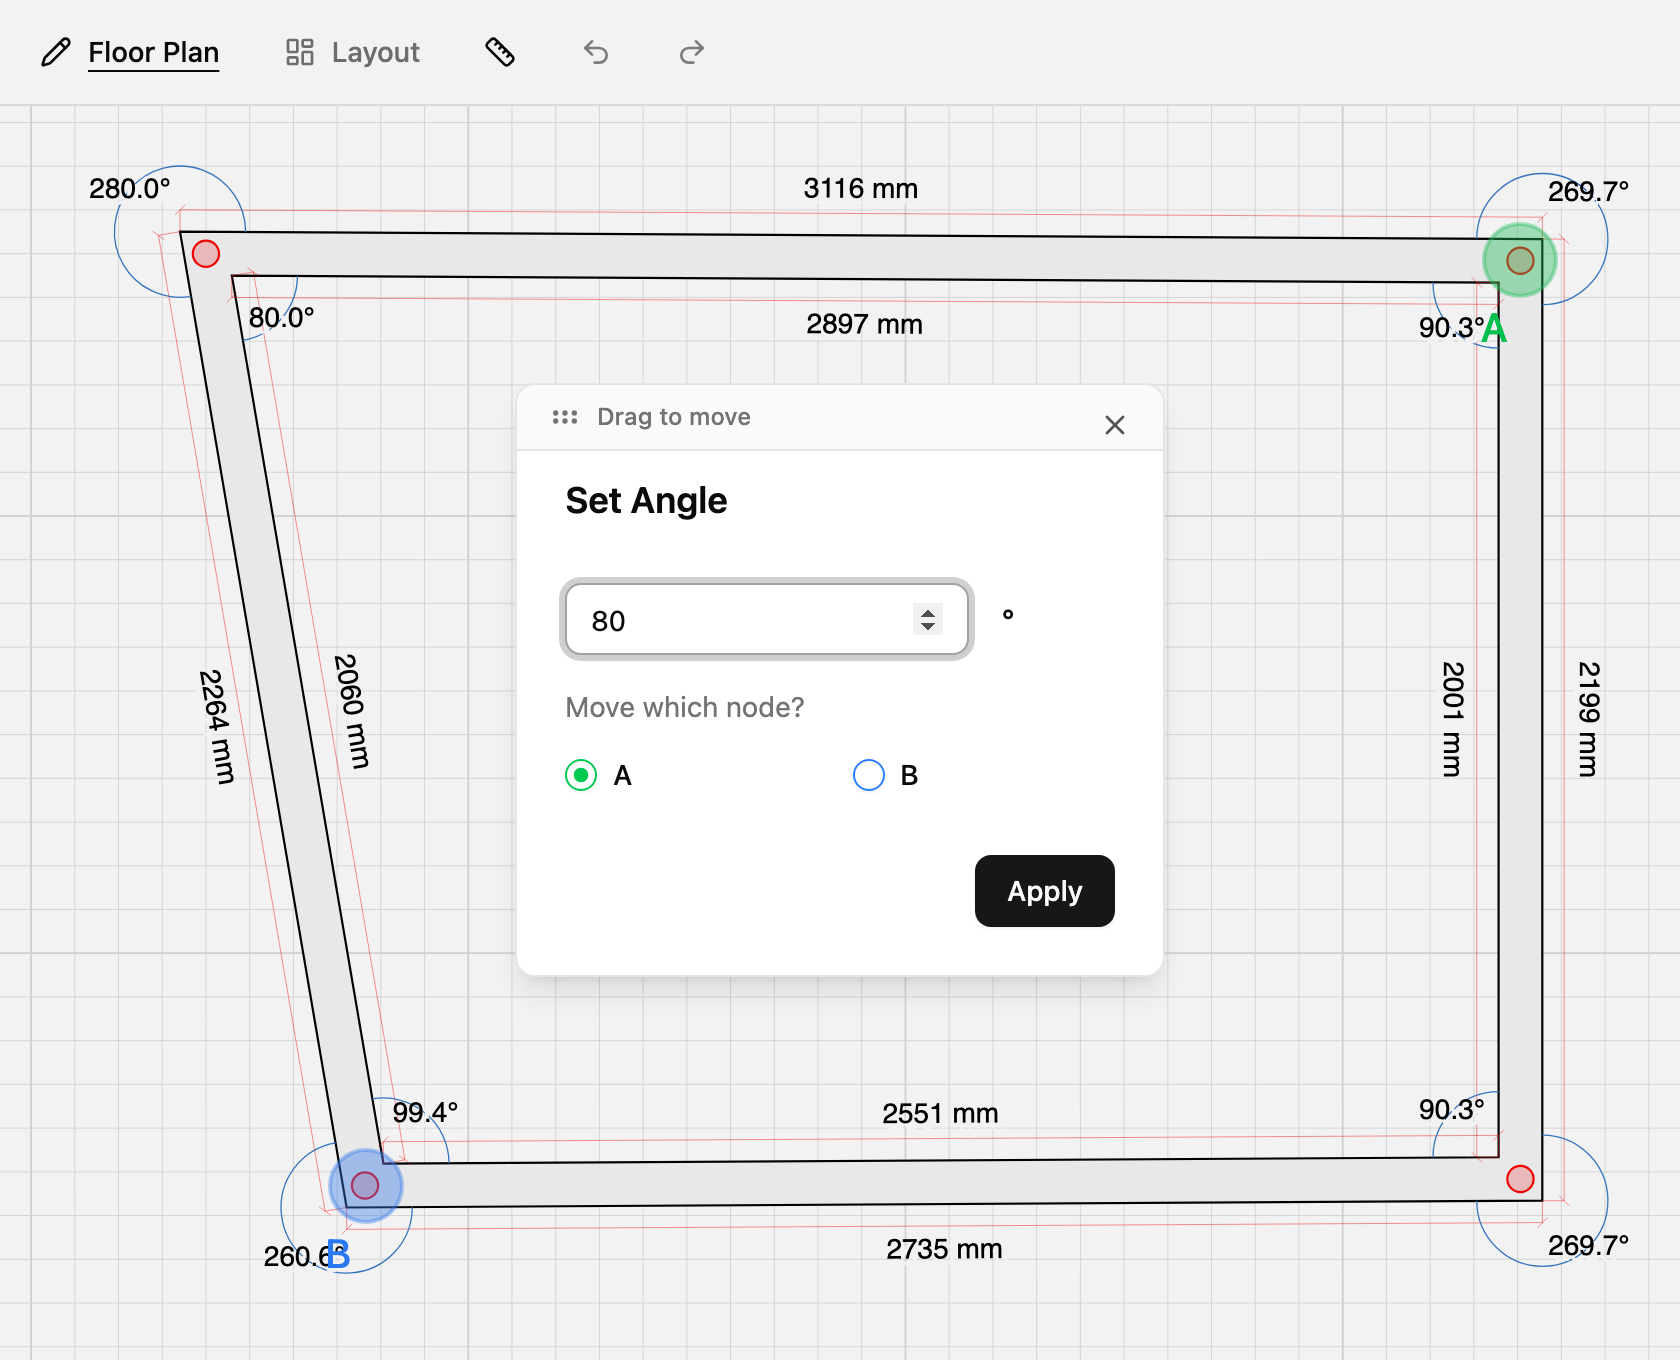Click the green node A handle

[1520, 260]
